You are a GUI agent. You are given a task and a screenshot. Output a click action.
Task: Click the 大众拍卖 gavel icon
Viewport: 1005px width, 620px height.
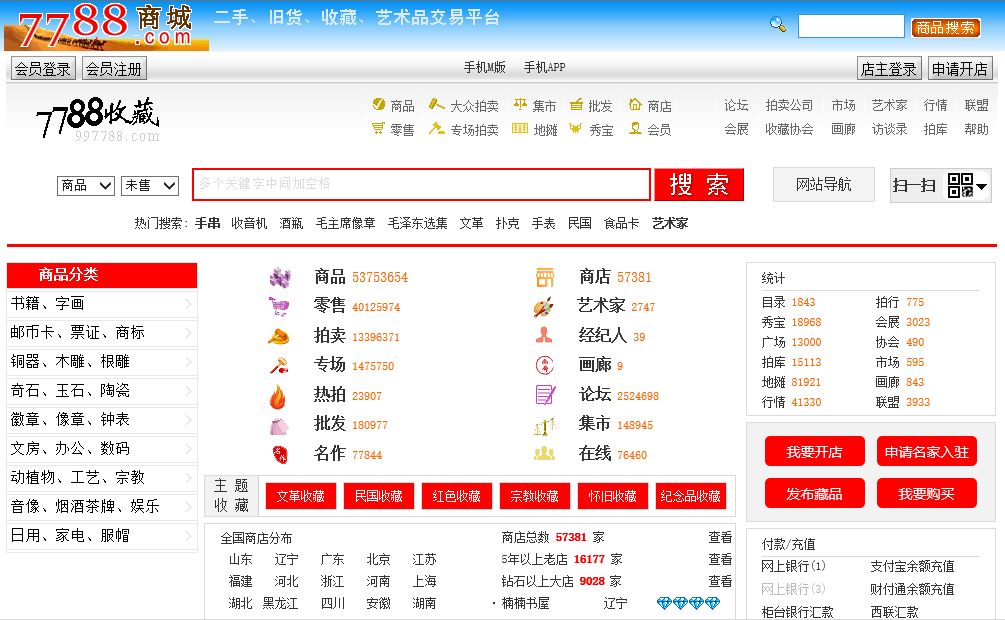click(x=436, y=104)
